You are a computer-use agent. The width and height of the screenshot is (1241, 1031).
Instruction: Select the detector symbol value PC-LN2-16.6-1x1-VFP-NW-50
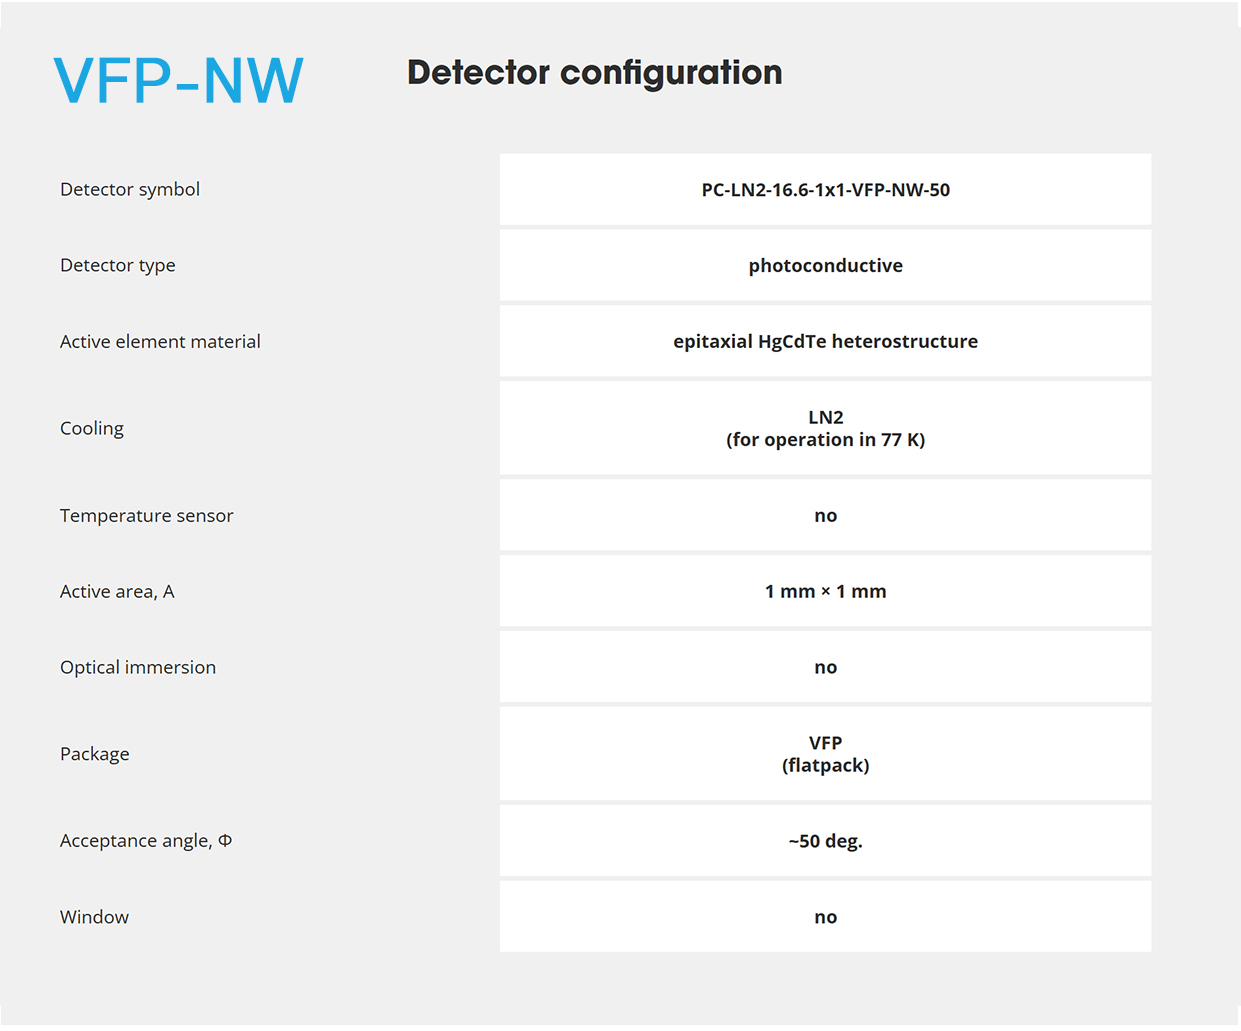pyautogui.click(x=826, y=190)
